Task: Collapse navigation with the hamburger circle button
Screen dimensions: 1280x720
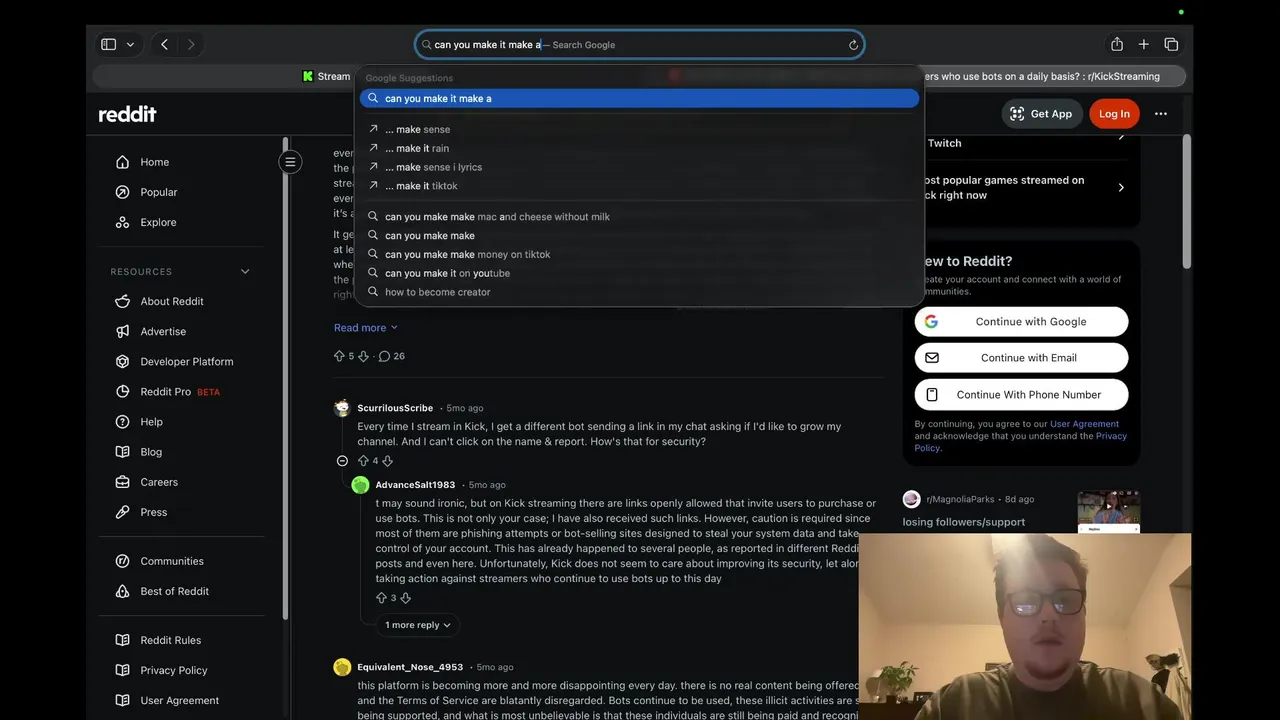Action: (x=290, y=162)
